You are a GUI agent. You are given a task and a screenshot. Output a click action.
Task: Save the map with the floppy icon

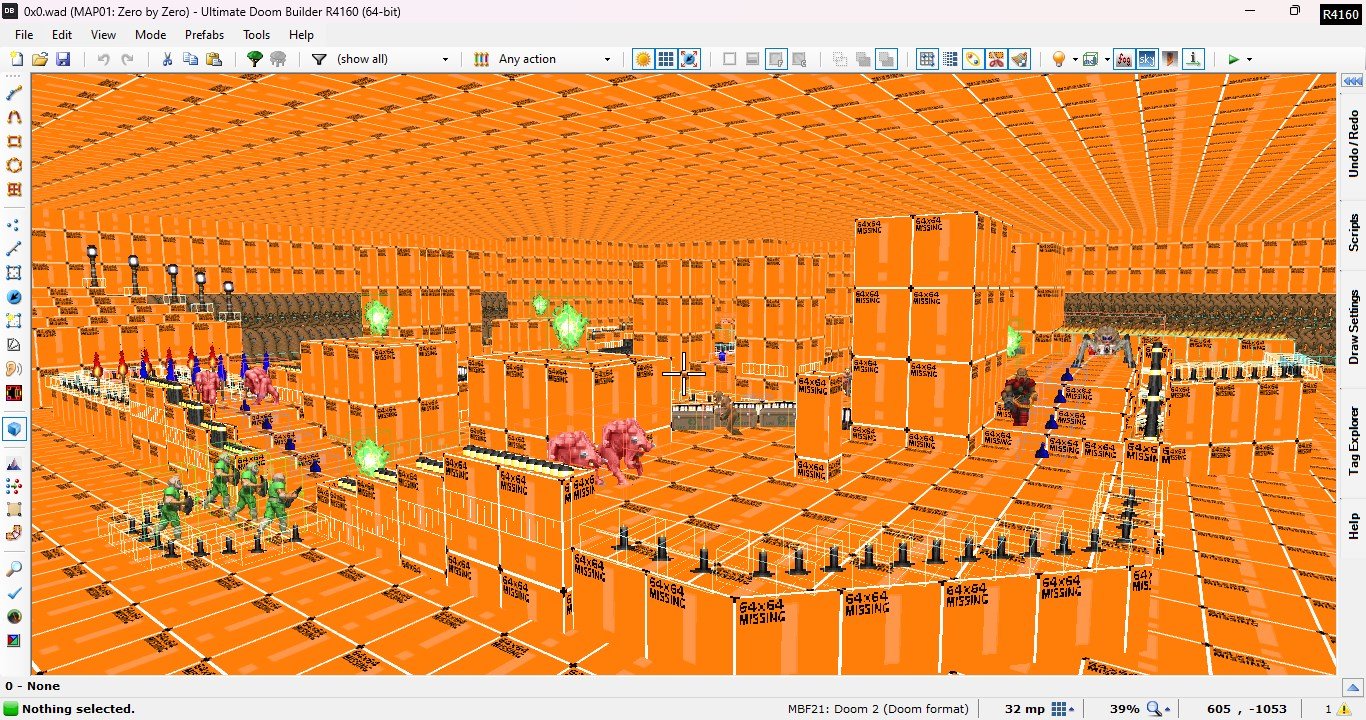(63, 59)
